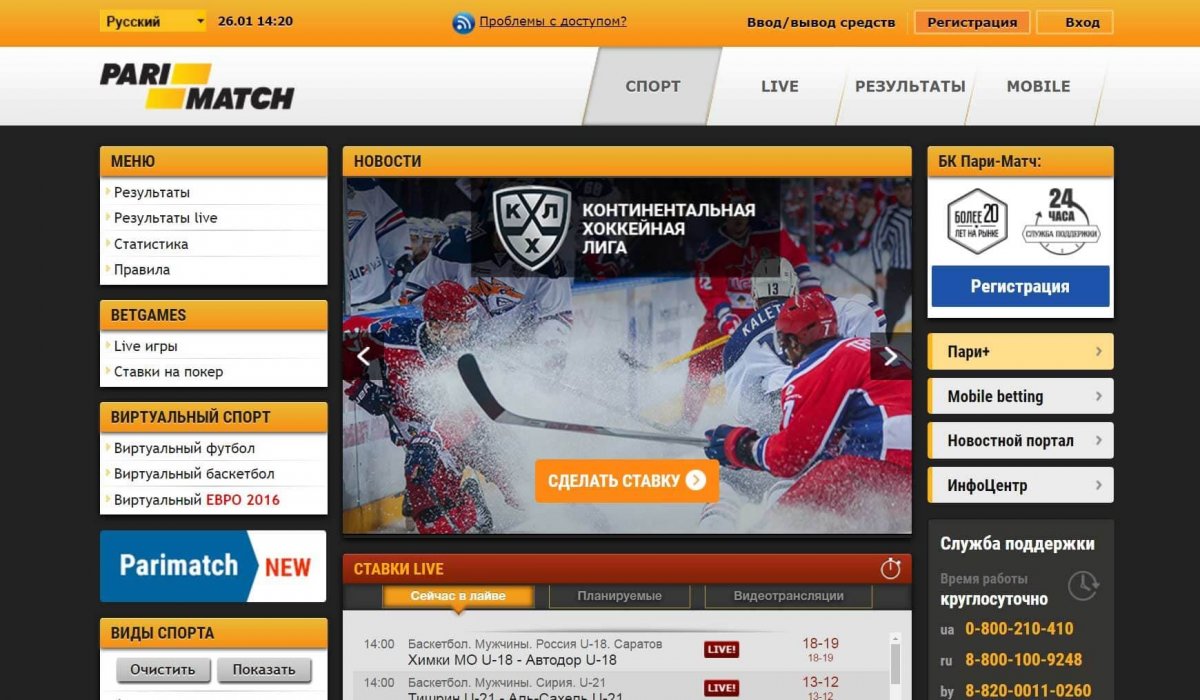Select the Планируемые tab
This screenshot has width=1200, height=700.
point(619,596)
